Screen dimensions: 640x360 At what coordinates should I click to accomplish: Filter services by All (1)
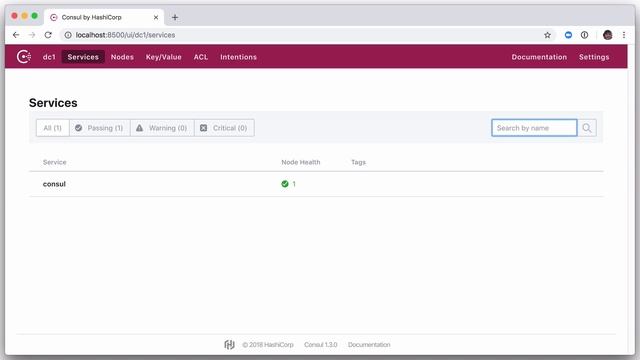coord(53,128)
